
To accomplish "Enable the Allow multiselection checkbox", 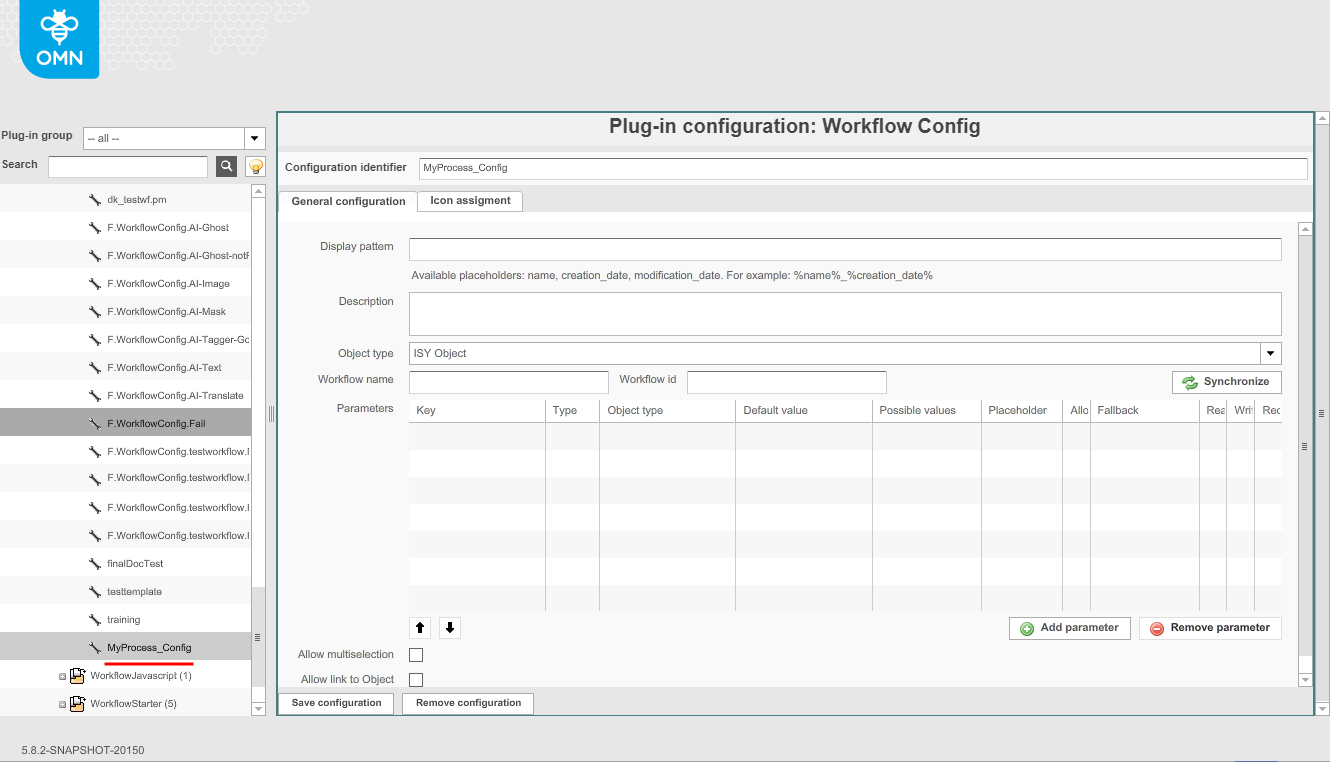I will 415,654.
